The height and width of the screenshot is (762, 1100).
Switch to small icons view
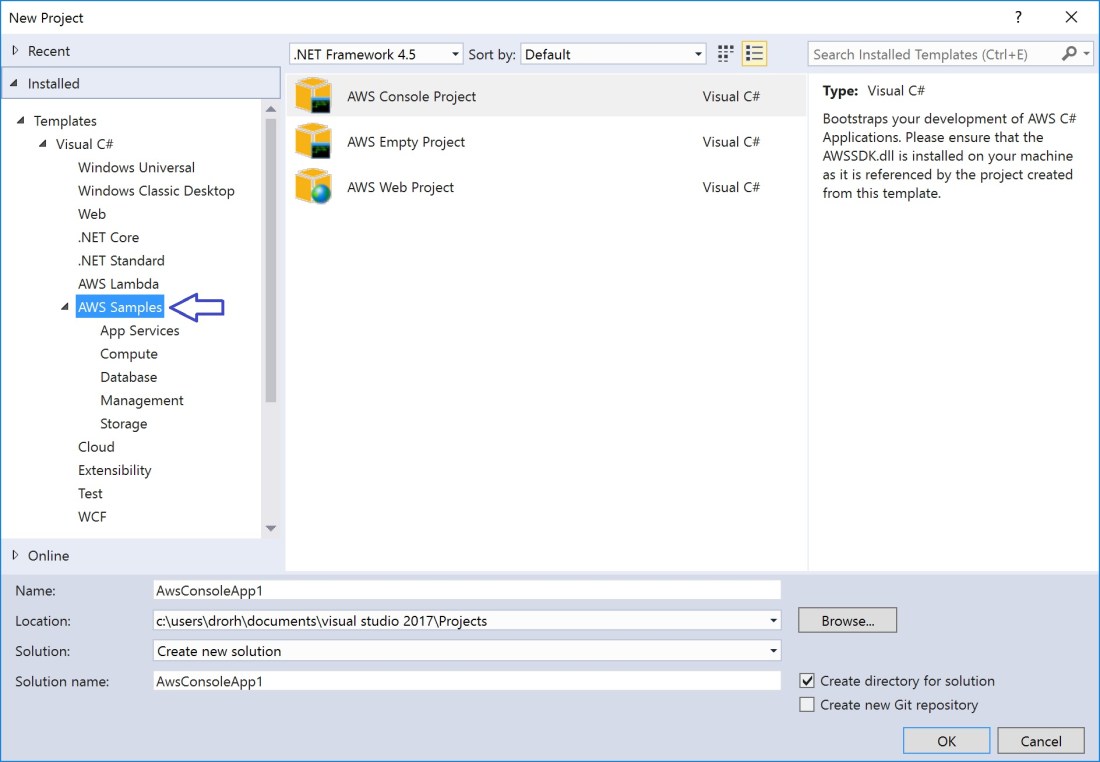[724, 53]
